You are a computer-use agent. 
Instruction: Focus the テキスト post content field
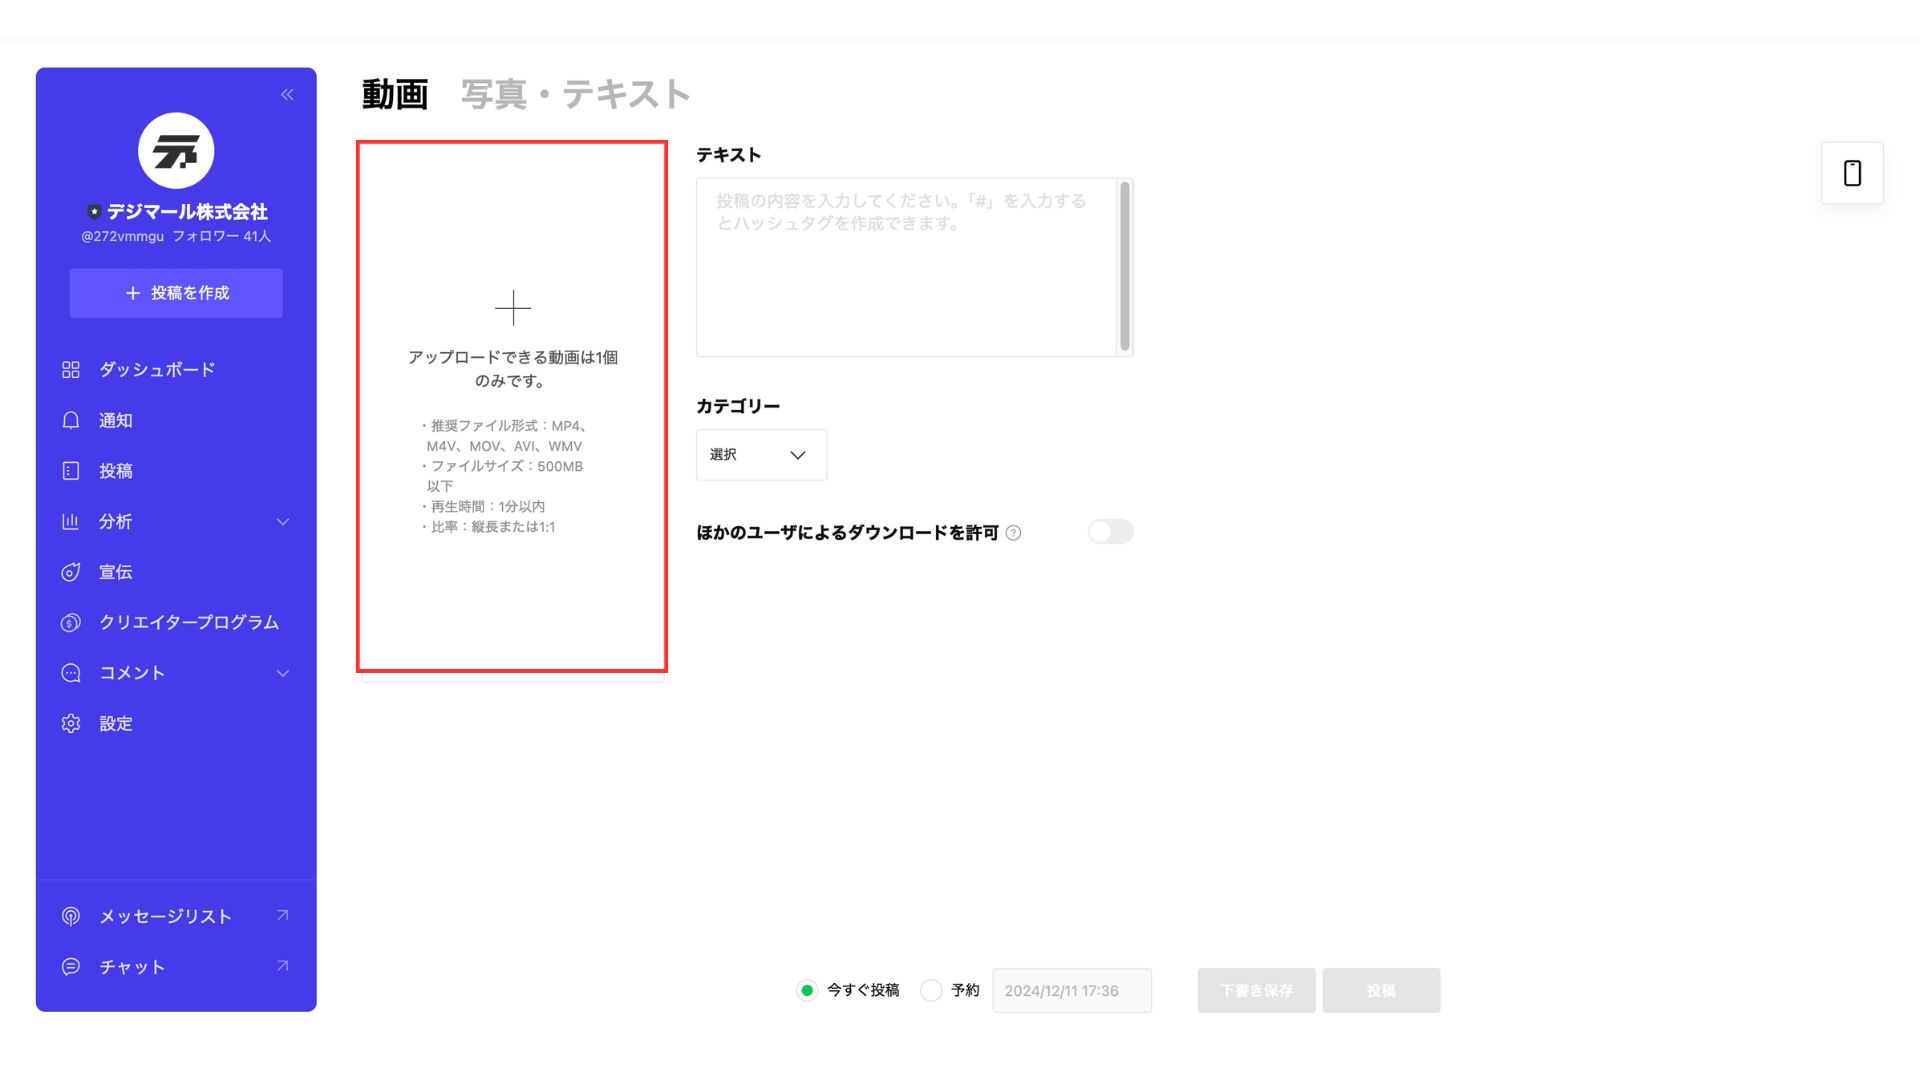pyautogui.click(x=906, y=267)
